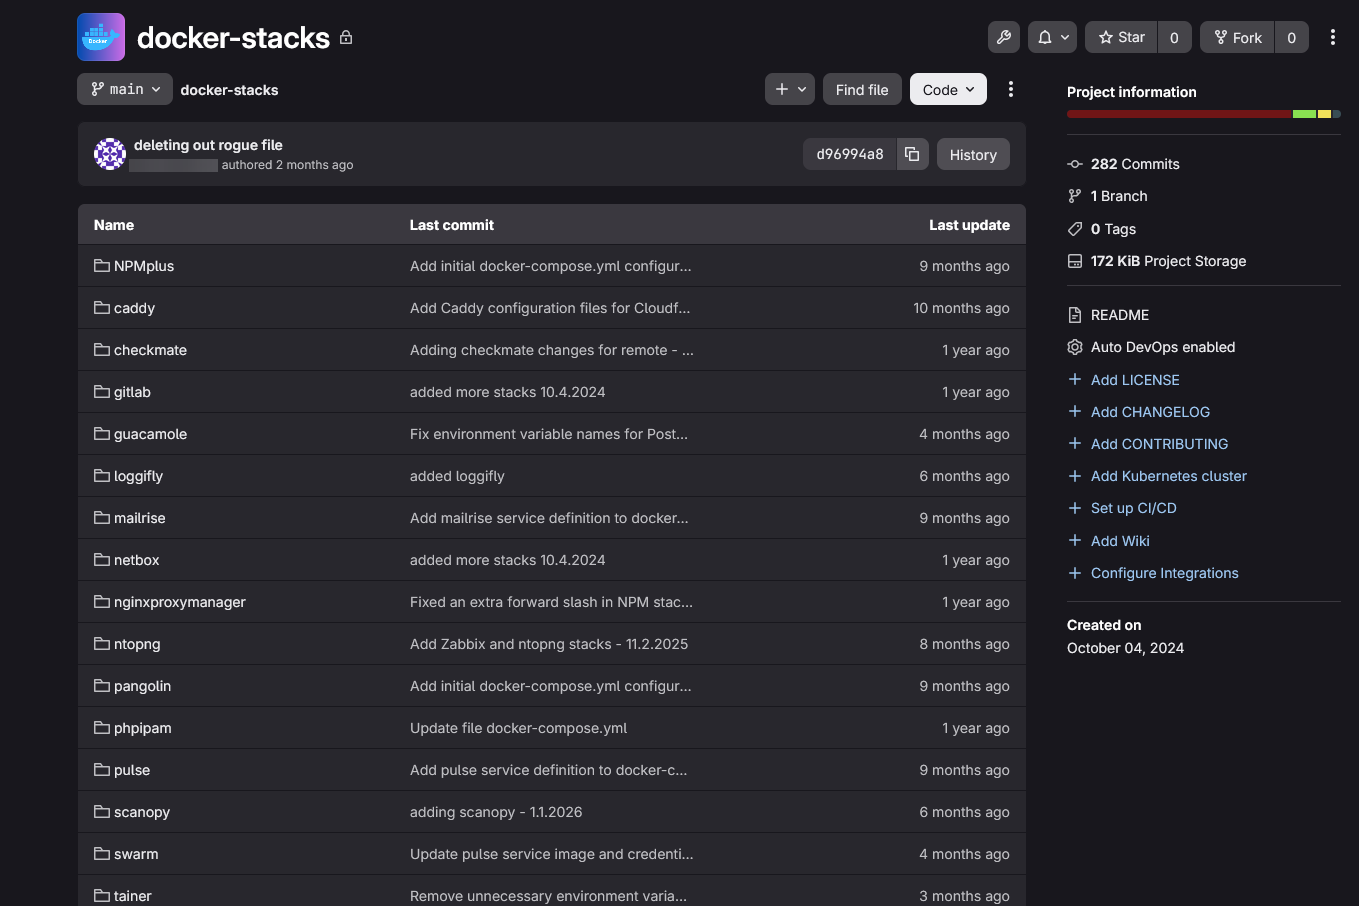The image size is (1359, 906).
Task: Click the yellow segment of languages bar
Action: [x=1325, y=114]
